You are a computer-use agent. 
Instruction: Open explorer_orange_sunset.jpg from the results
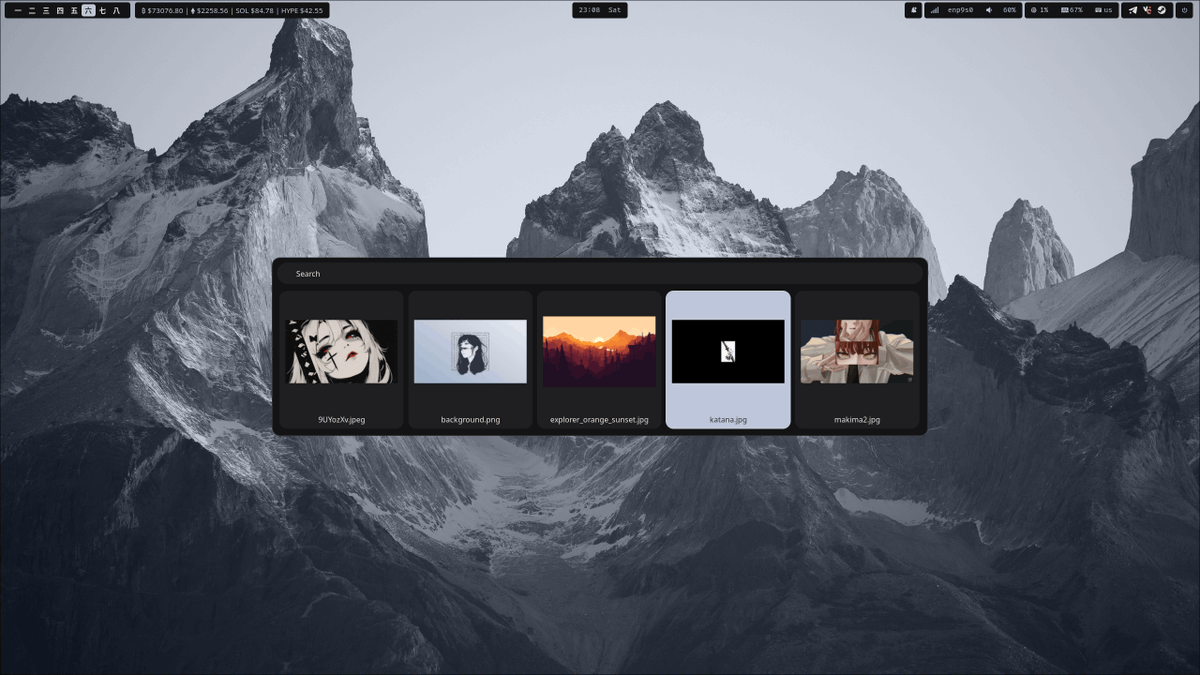click(598, 352)
